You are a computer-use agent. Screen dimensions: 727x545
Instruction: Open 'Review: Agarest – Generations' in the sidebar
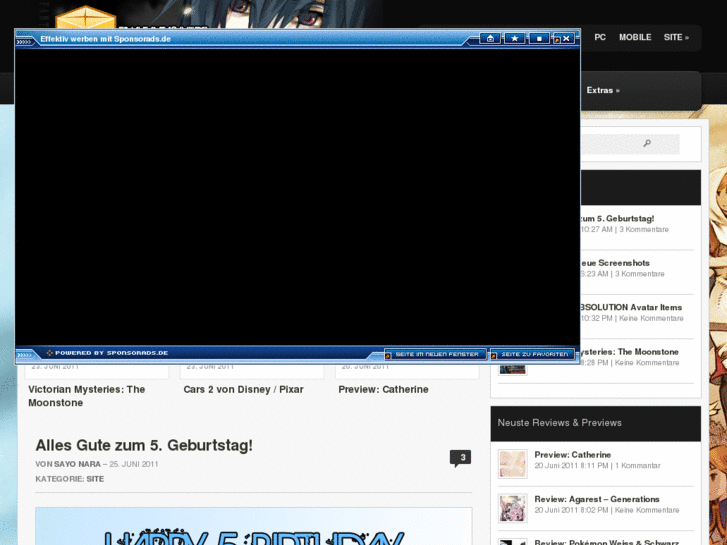(597, 499)
